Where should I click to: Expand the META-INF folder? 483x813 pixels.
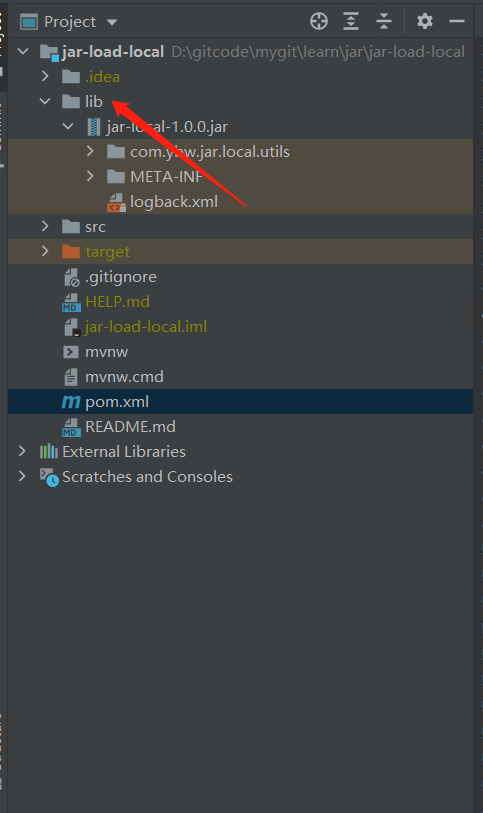coord(90,176)
